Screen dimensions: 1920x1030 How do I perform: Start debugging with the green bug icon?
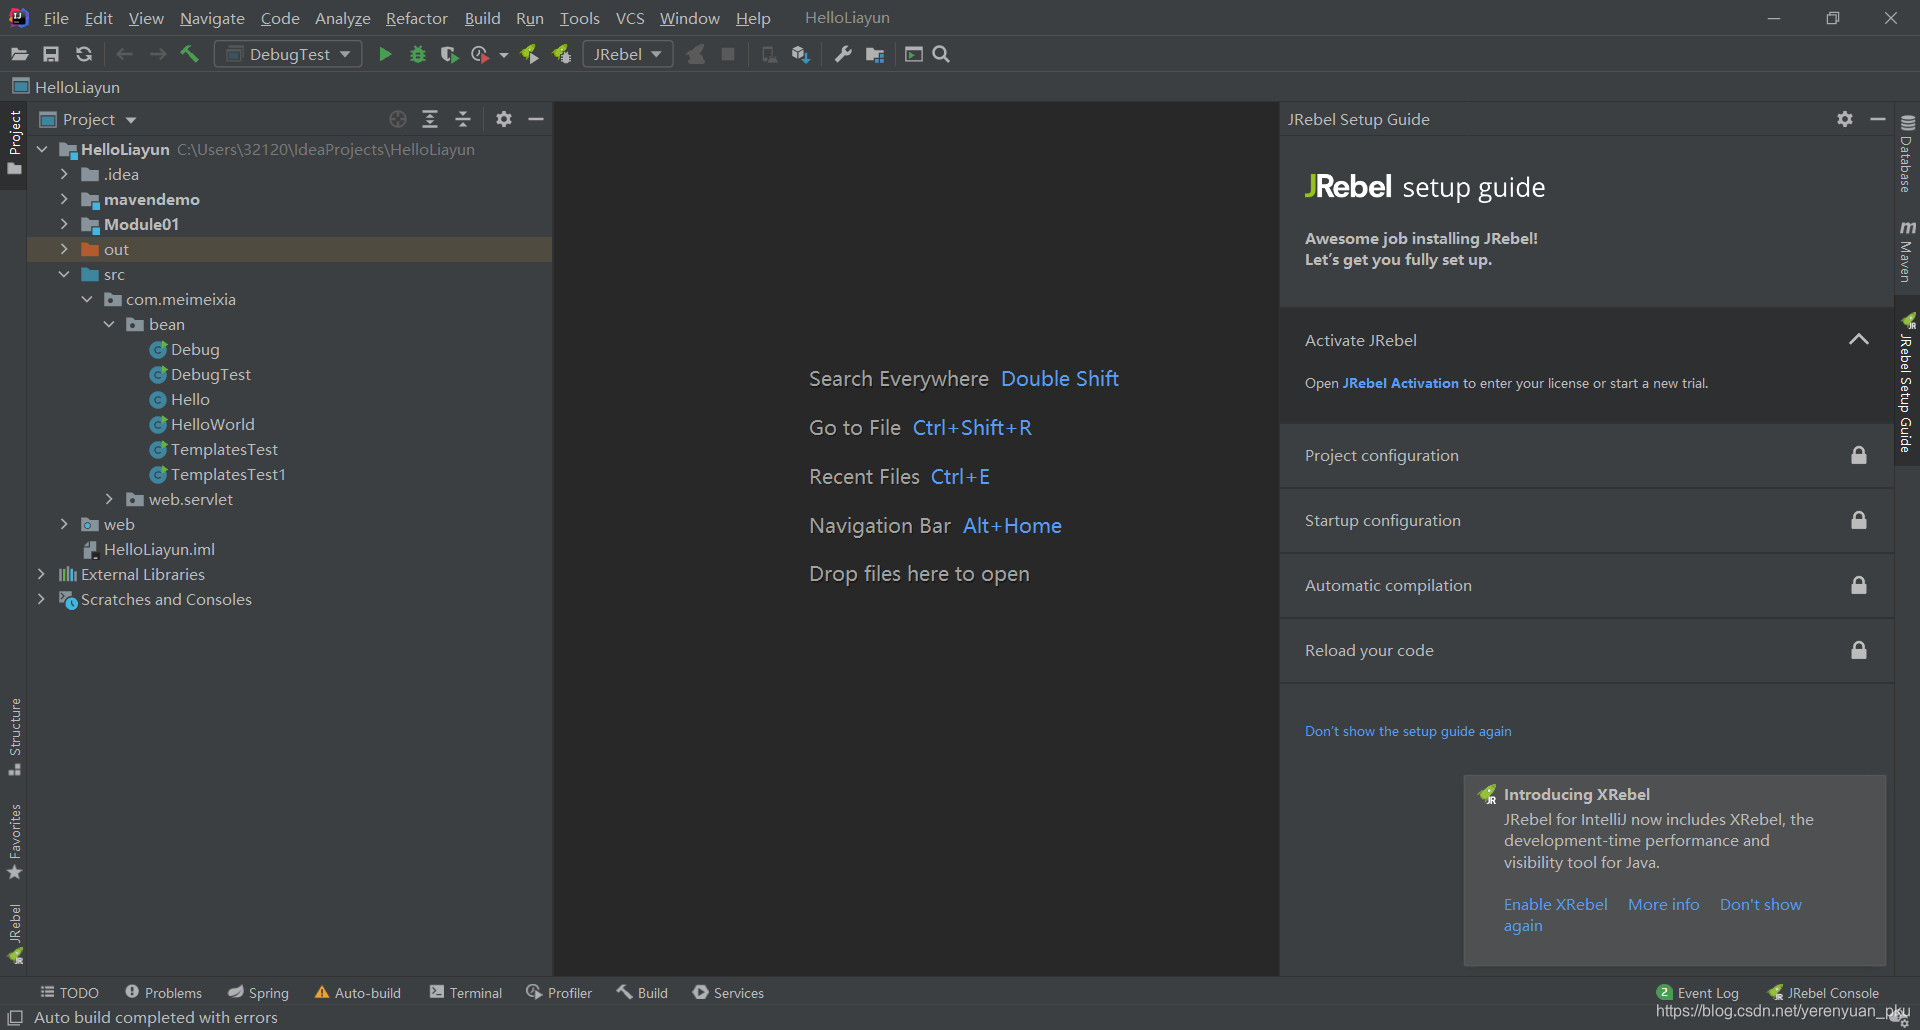(x=418, y=54)
